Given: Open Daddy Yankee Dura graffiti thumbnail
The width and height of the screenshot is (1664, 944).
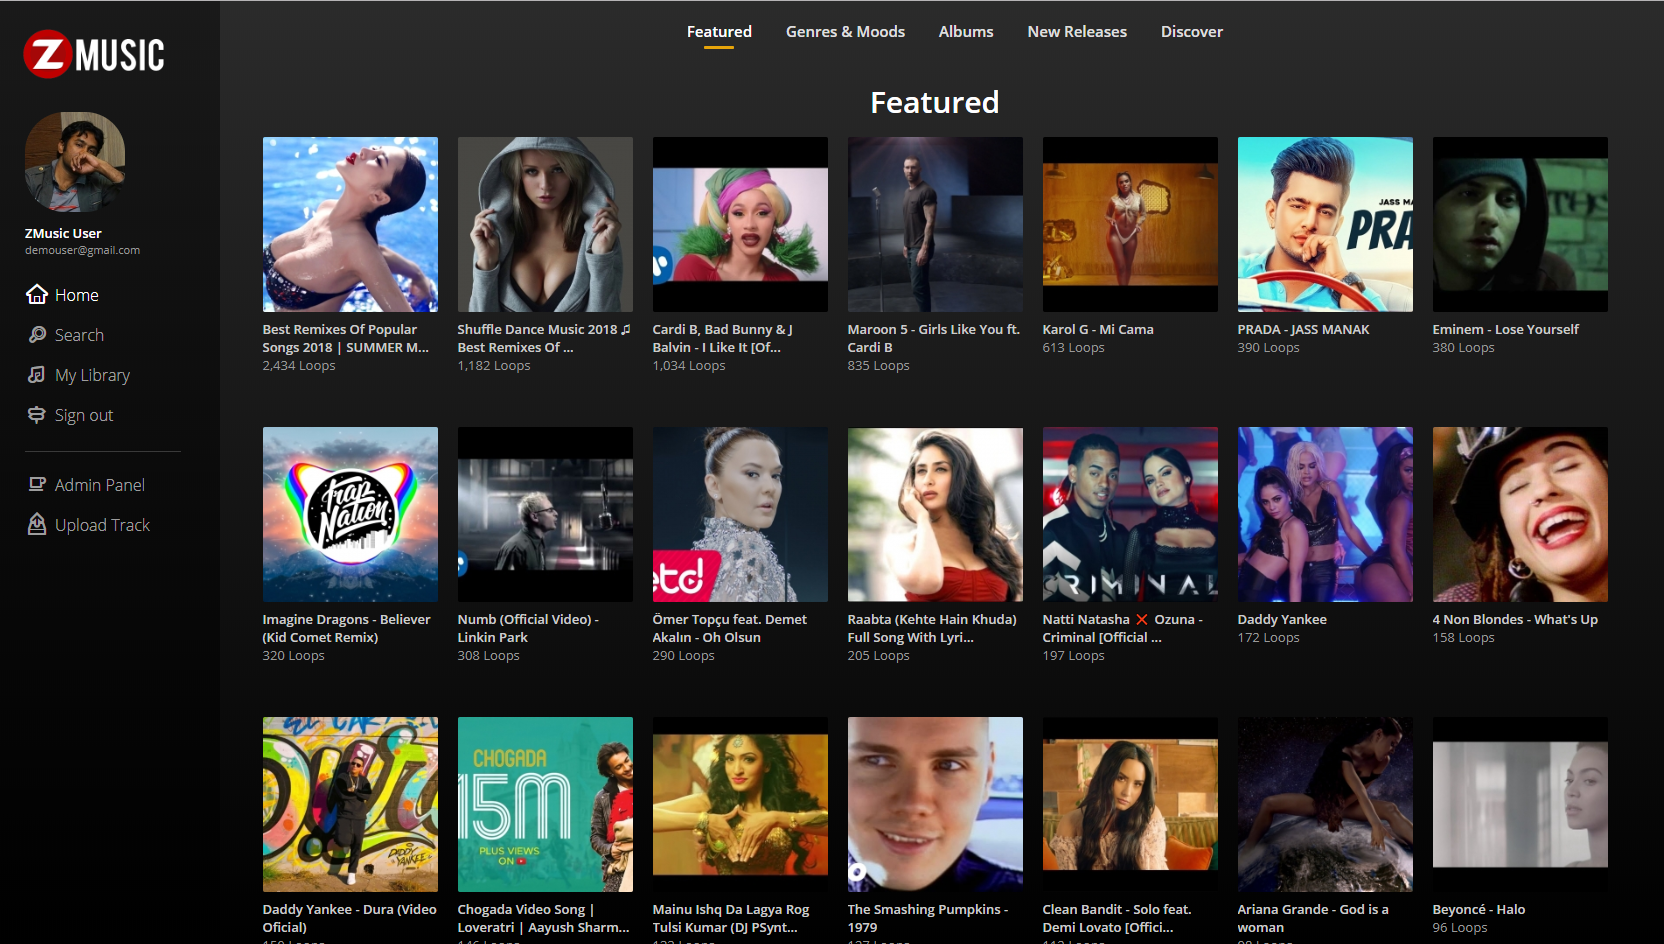Looking at the screenshot, I should 350,804.
